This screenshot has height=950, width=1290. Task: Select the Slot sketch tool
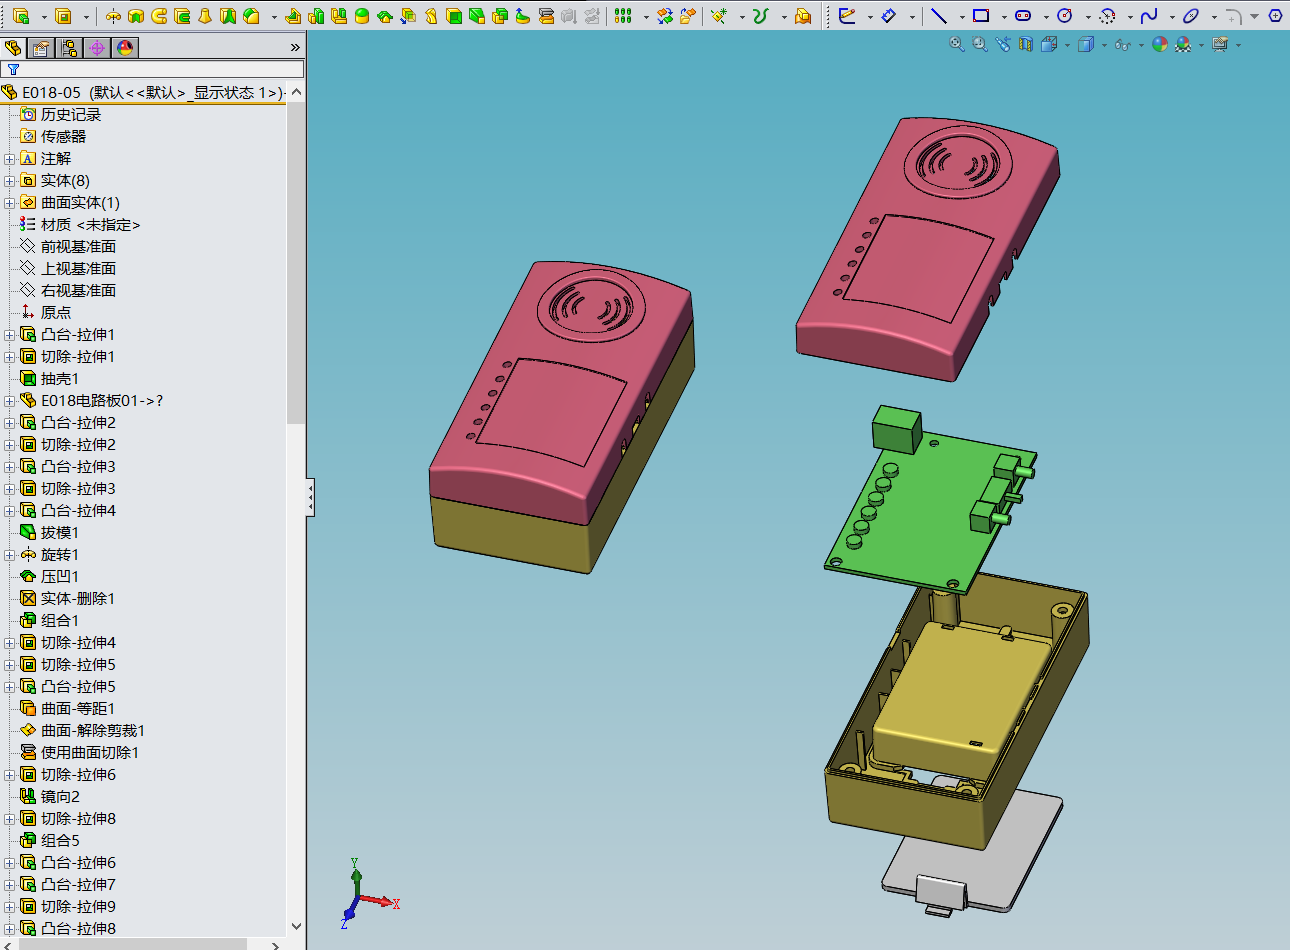click(x=1023, y=16)
